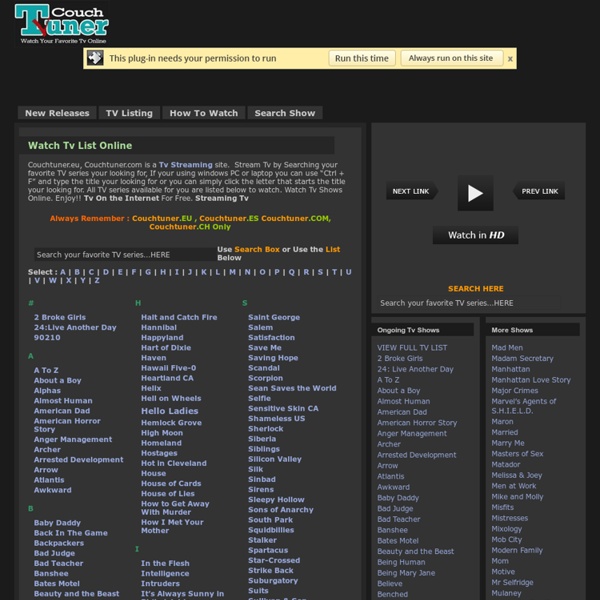The image size is (600, 600).
Task: Open House of Cards link
Action: pos(171,484)
